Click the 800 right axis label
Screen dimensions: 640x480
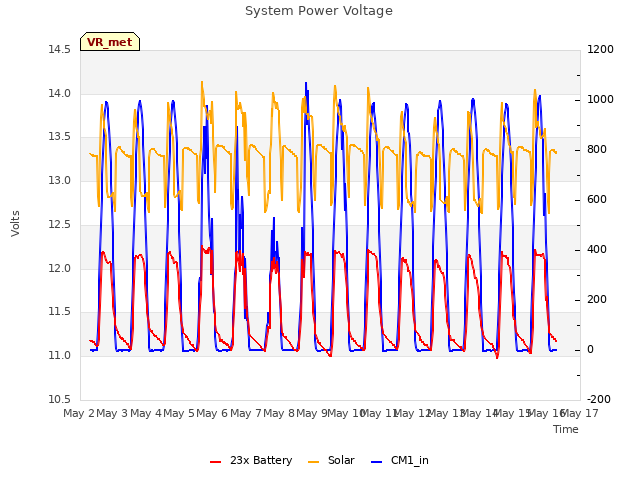point(597,150)
